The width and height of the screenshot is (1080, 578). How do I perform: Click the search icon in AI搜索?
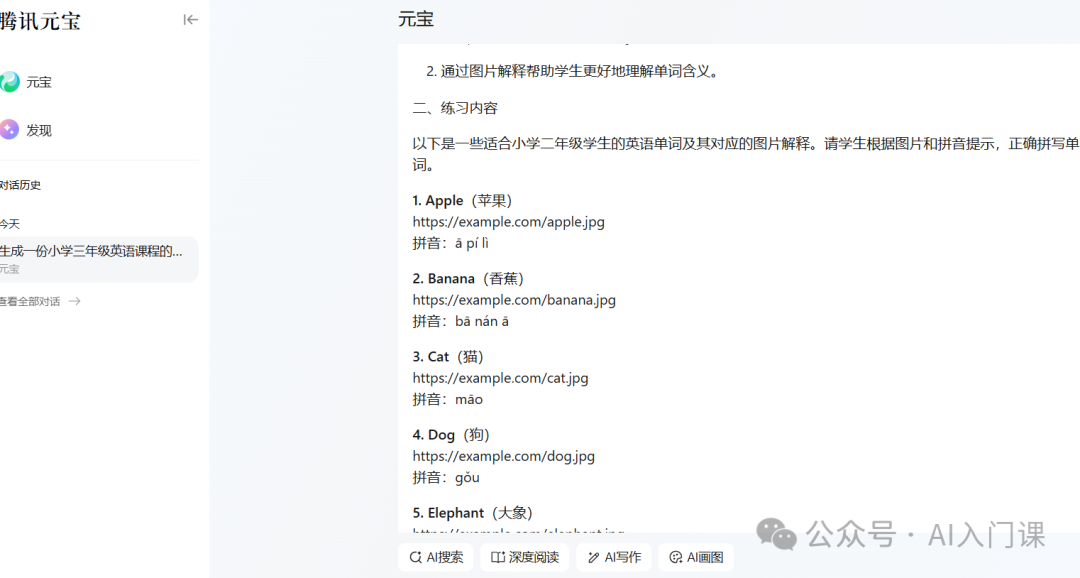(x=415, y=557)
